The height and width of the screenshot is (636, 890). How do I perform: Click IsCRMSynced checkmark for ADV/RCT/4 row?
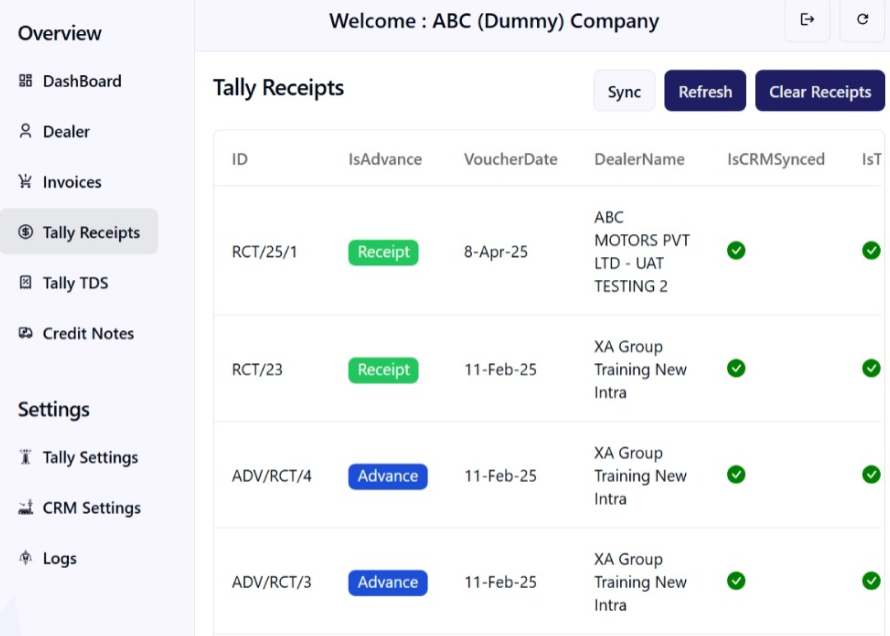pyautogui.click(x=736, y=474)
